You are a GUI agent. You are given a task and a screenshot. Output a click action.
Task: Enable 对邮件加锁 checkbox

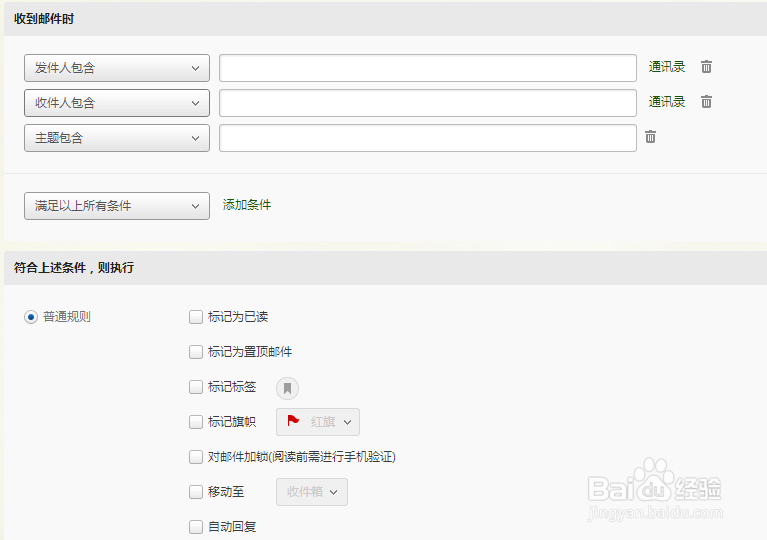tap(196, 457)
